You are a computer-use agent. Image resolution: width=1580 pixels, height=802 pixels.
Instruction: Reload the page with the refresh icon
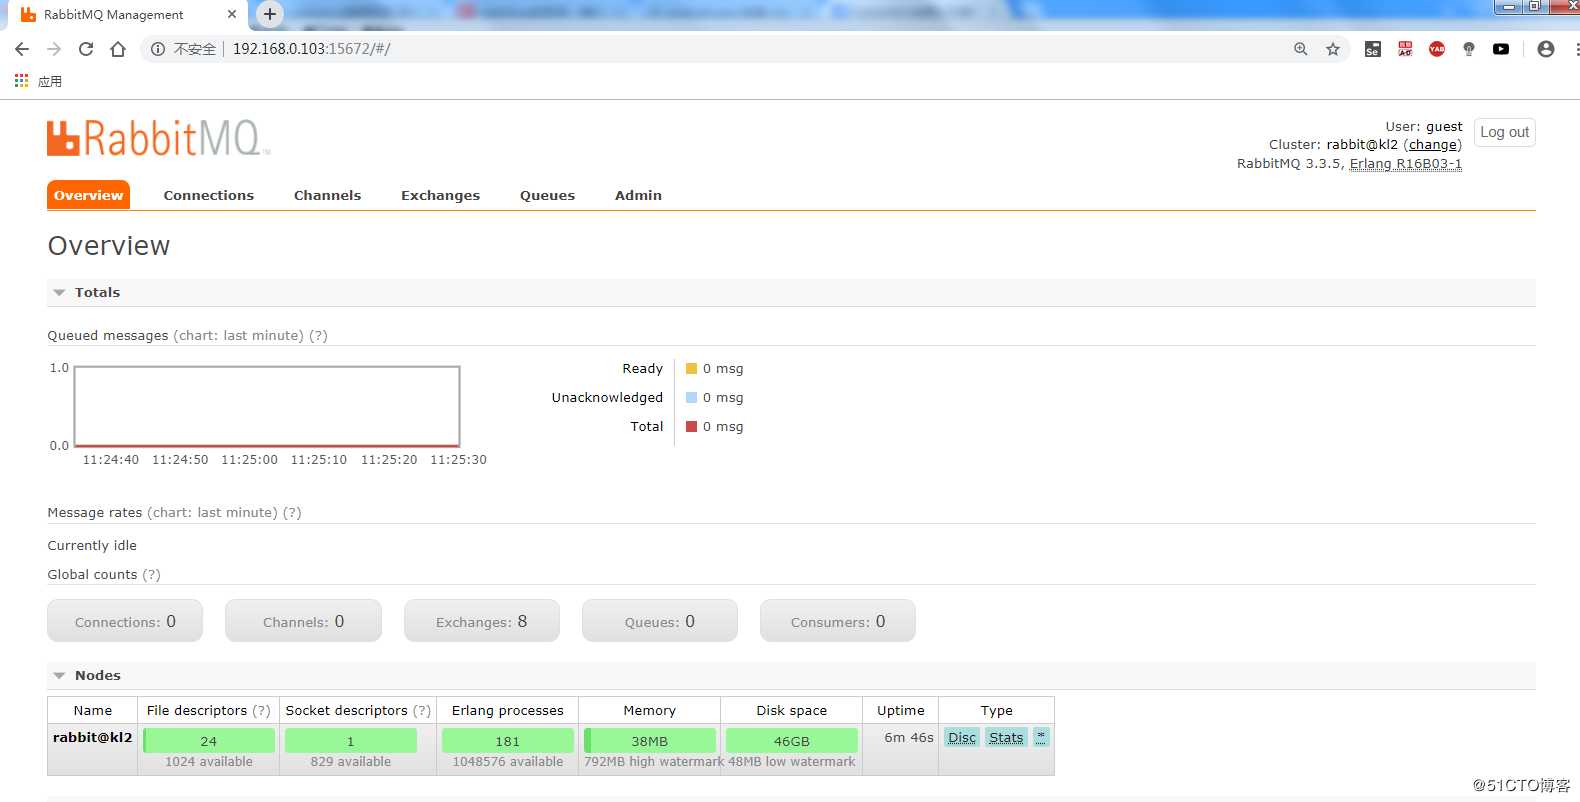pos(86,49)
